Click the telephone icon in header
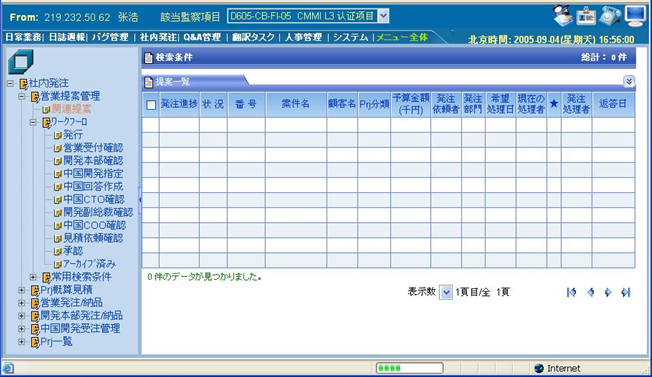Image resolution: width=652 pixels, height=377 pixels. [x=610, y=16]
